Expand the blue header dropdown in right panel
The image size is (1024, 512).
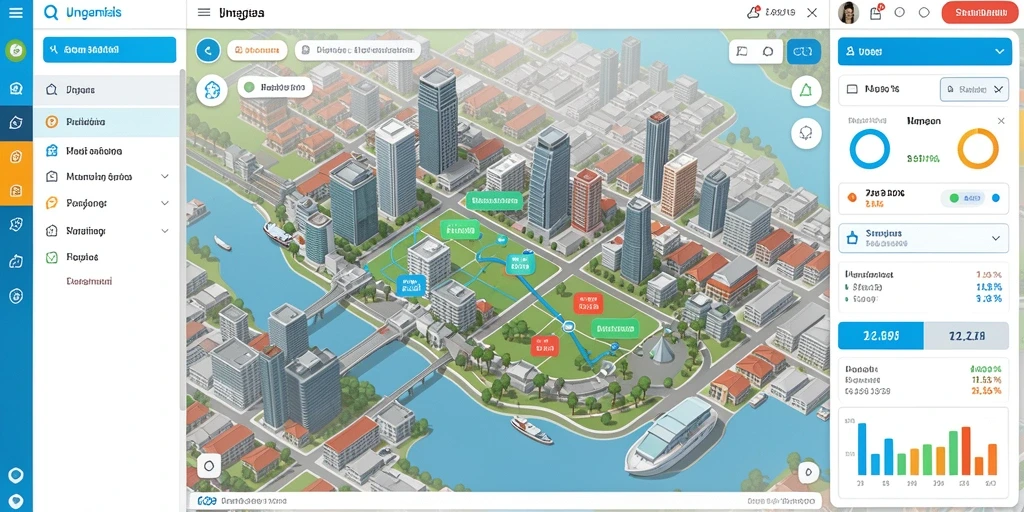pyautogui.click(x=999, y=51)
